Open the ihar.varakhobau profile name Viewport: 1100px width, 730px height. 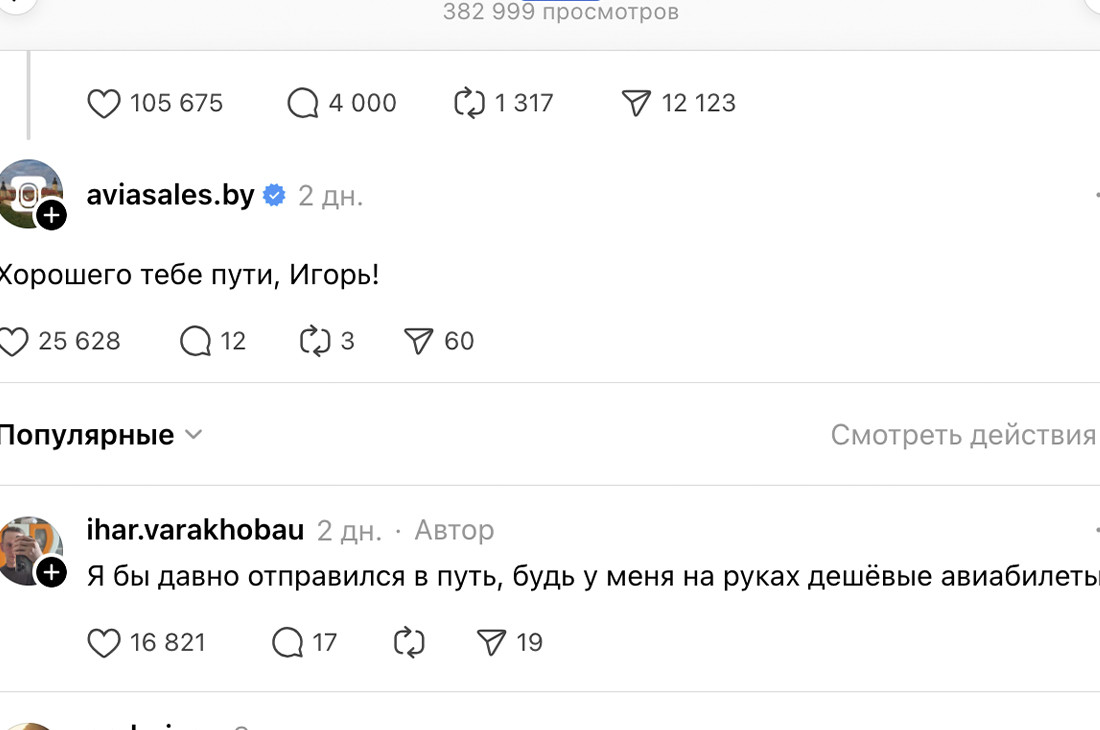[195, 530]
